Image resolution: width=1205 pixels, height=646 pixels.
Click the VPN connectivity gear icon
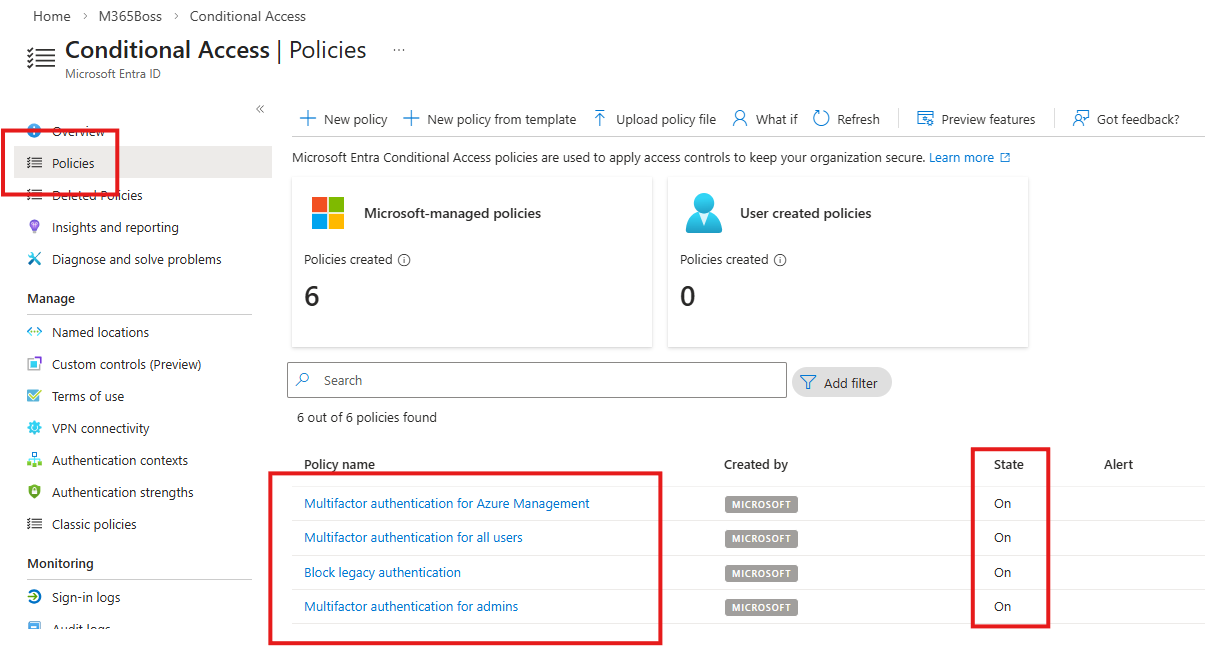pyautogui.click(x=34, y=428)
